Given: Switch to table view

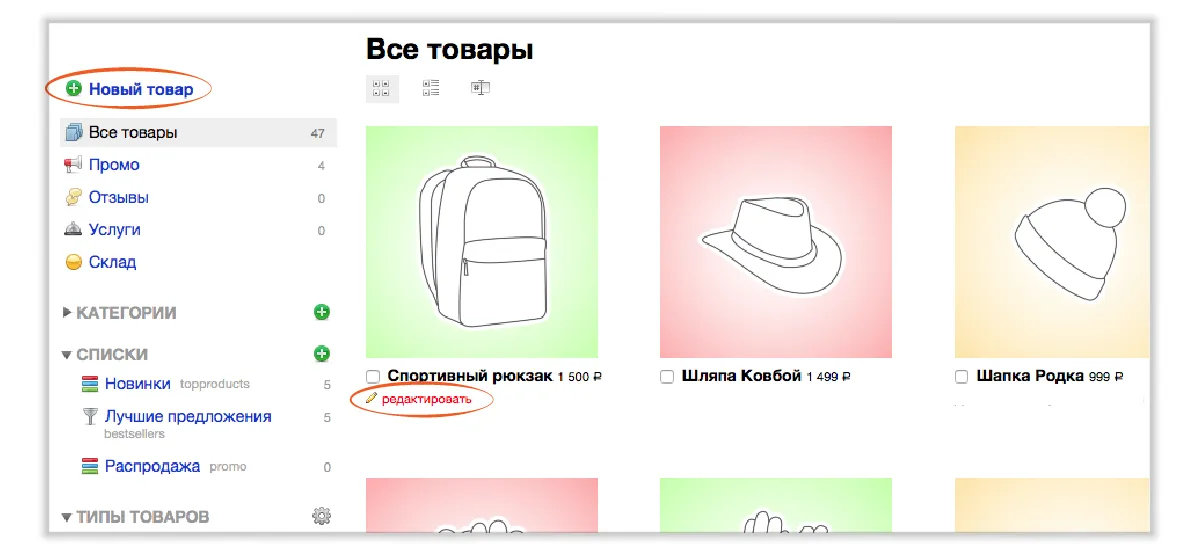Looking at the screenshot, I should coord(480,88).
